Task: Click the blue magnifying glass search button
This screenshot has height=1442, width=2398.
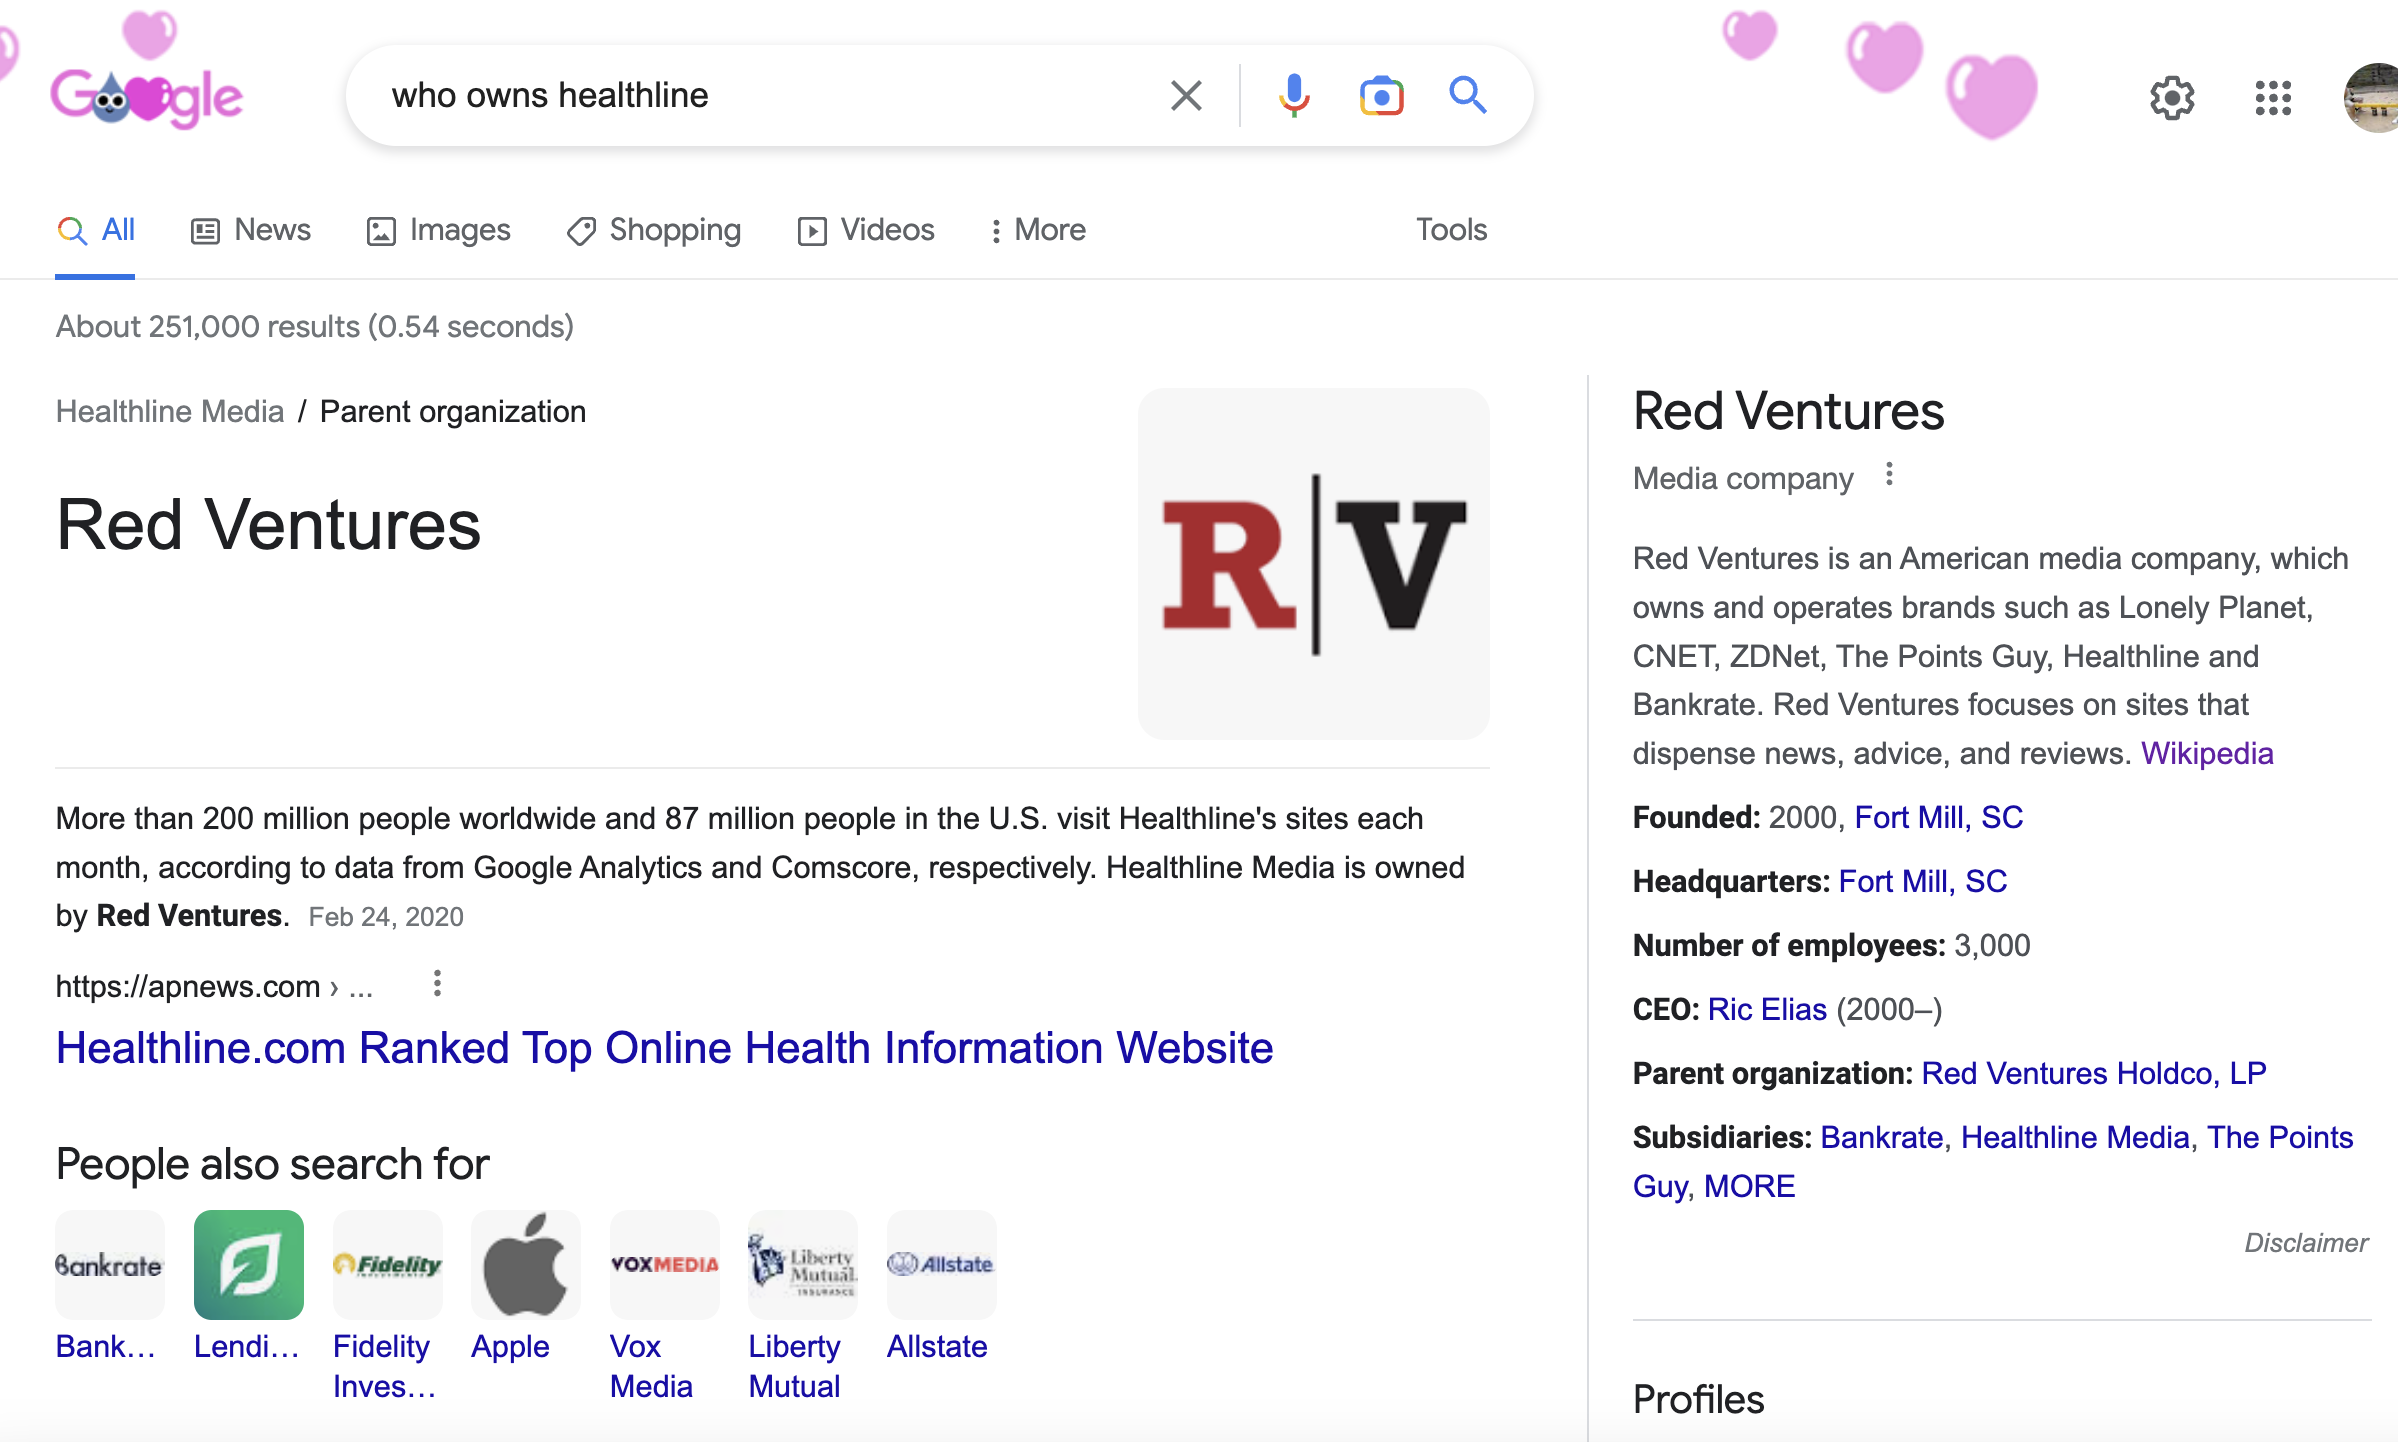Action: click(x=1467, y=96)
